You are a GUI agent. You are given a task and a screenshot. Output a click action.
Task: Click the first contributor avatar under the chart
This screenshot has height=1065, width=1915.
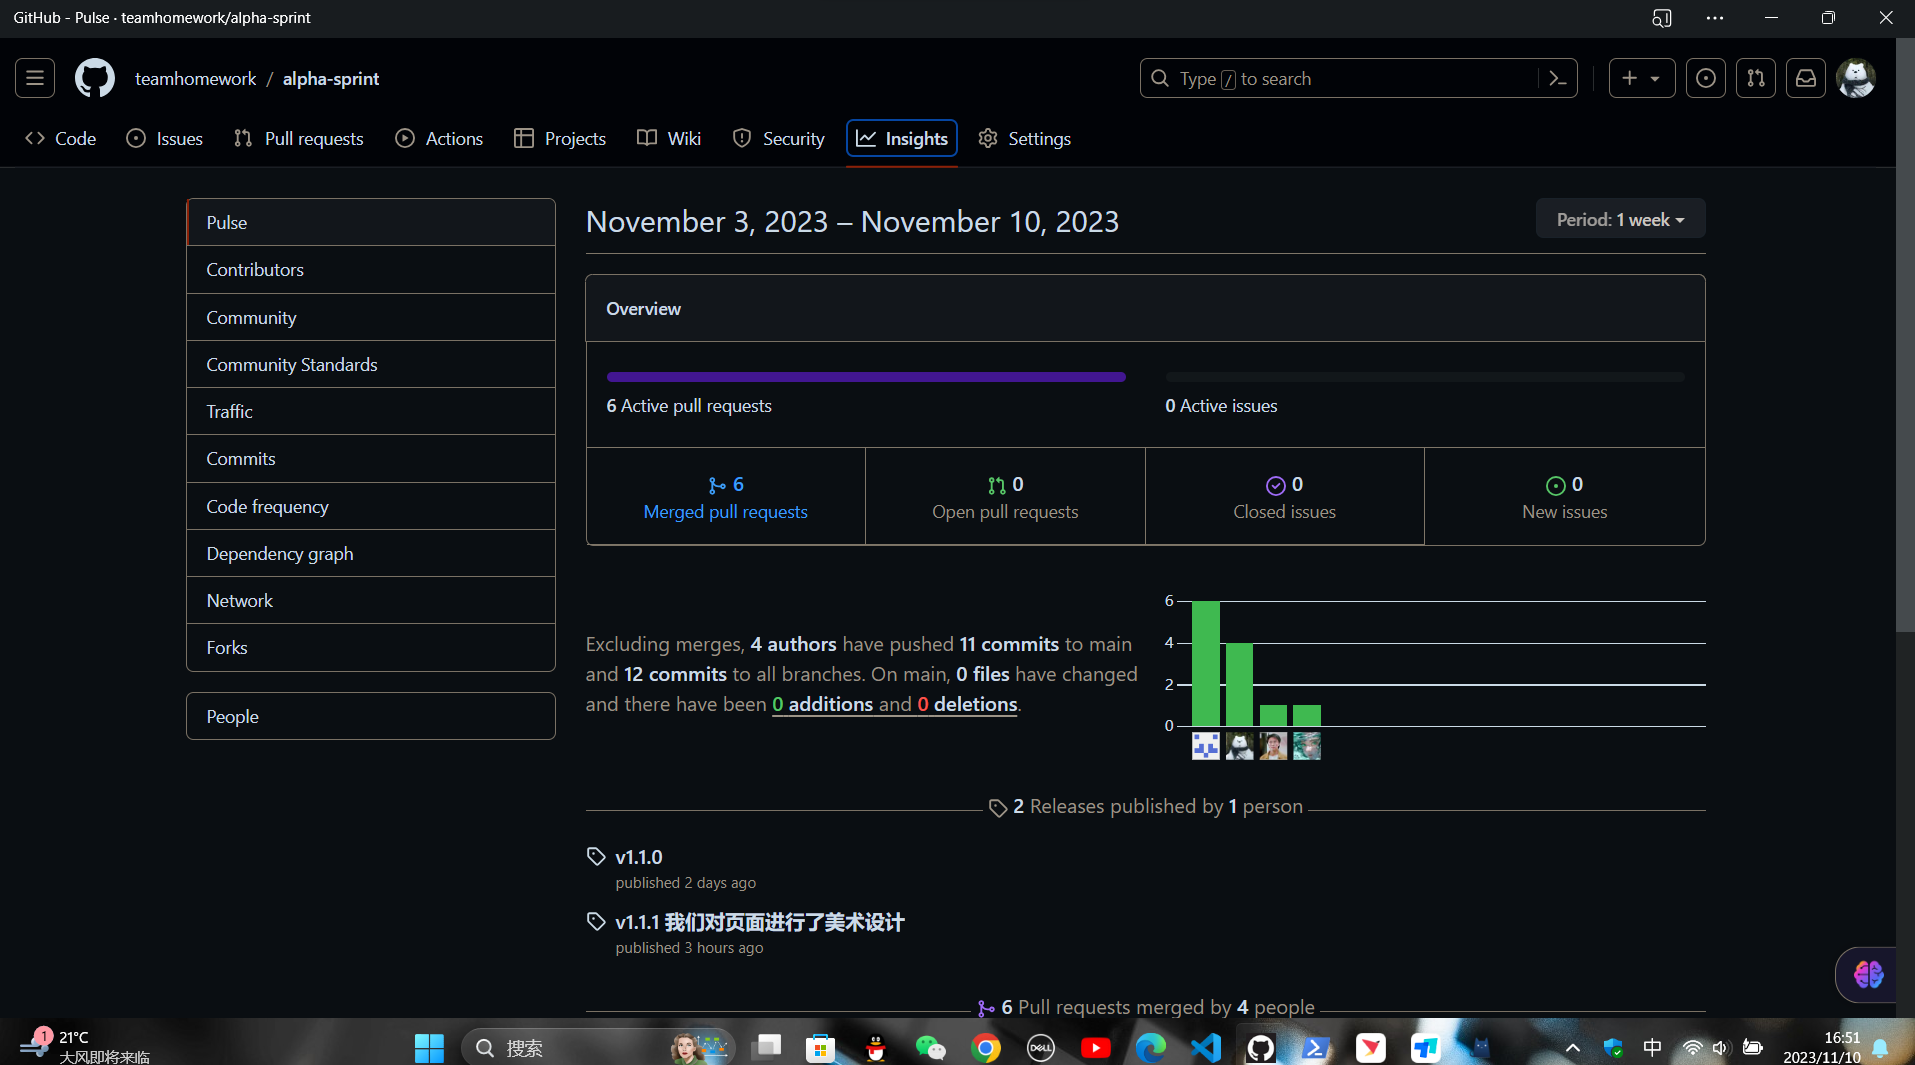tap(1206, 746)
